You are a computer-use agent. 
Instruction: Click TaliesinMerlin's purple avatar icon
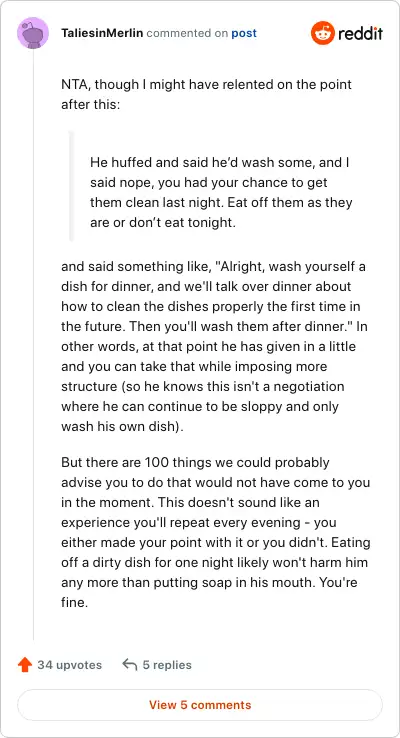pos(33,33)
